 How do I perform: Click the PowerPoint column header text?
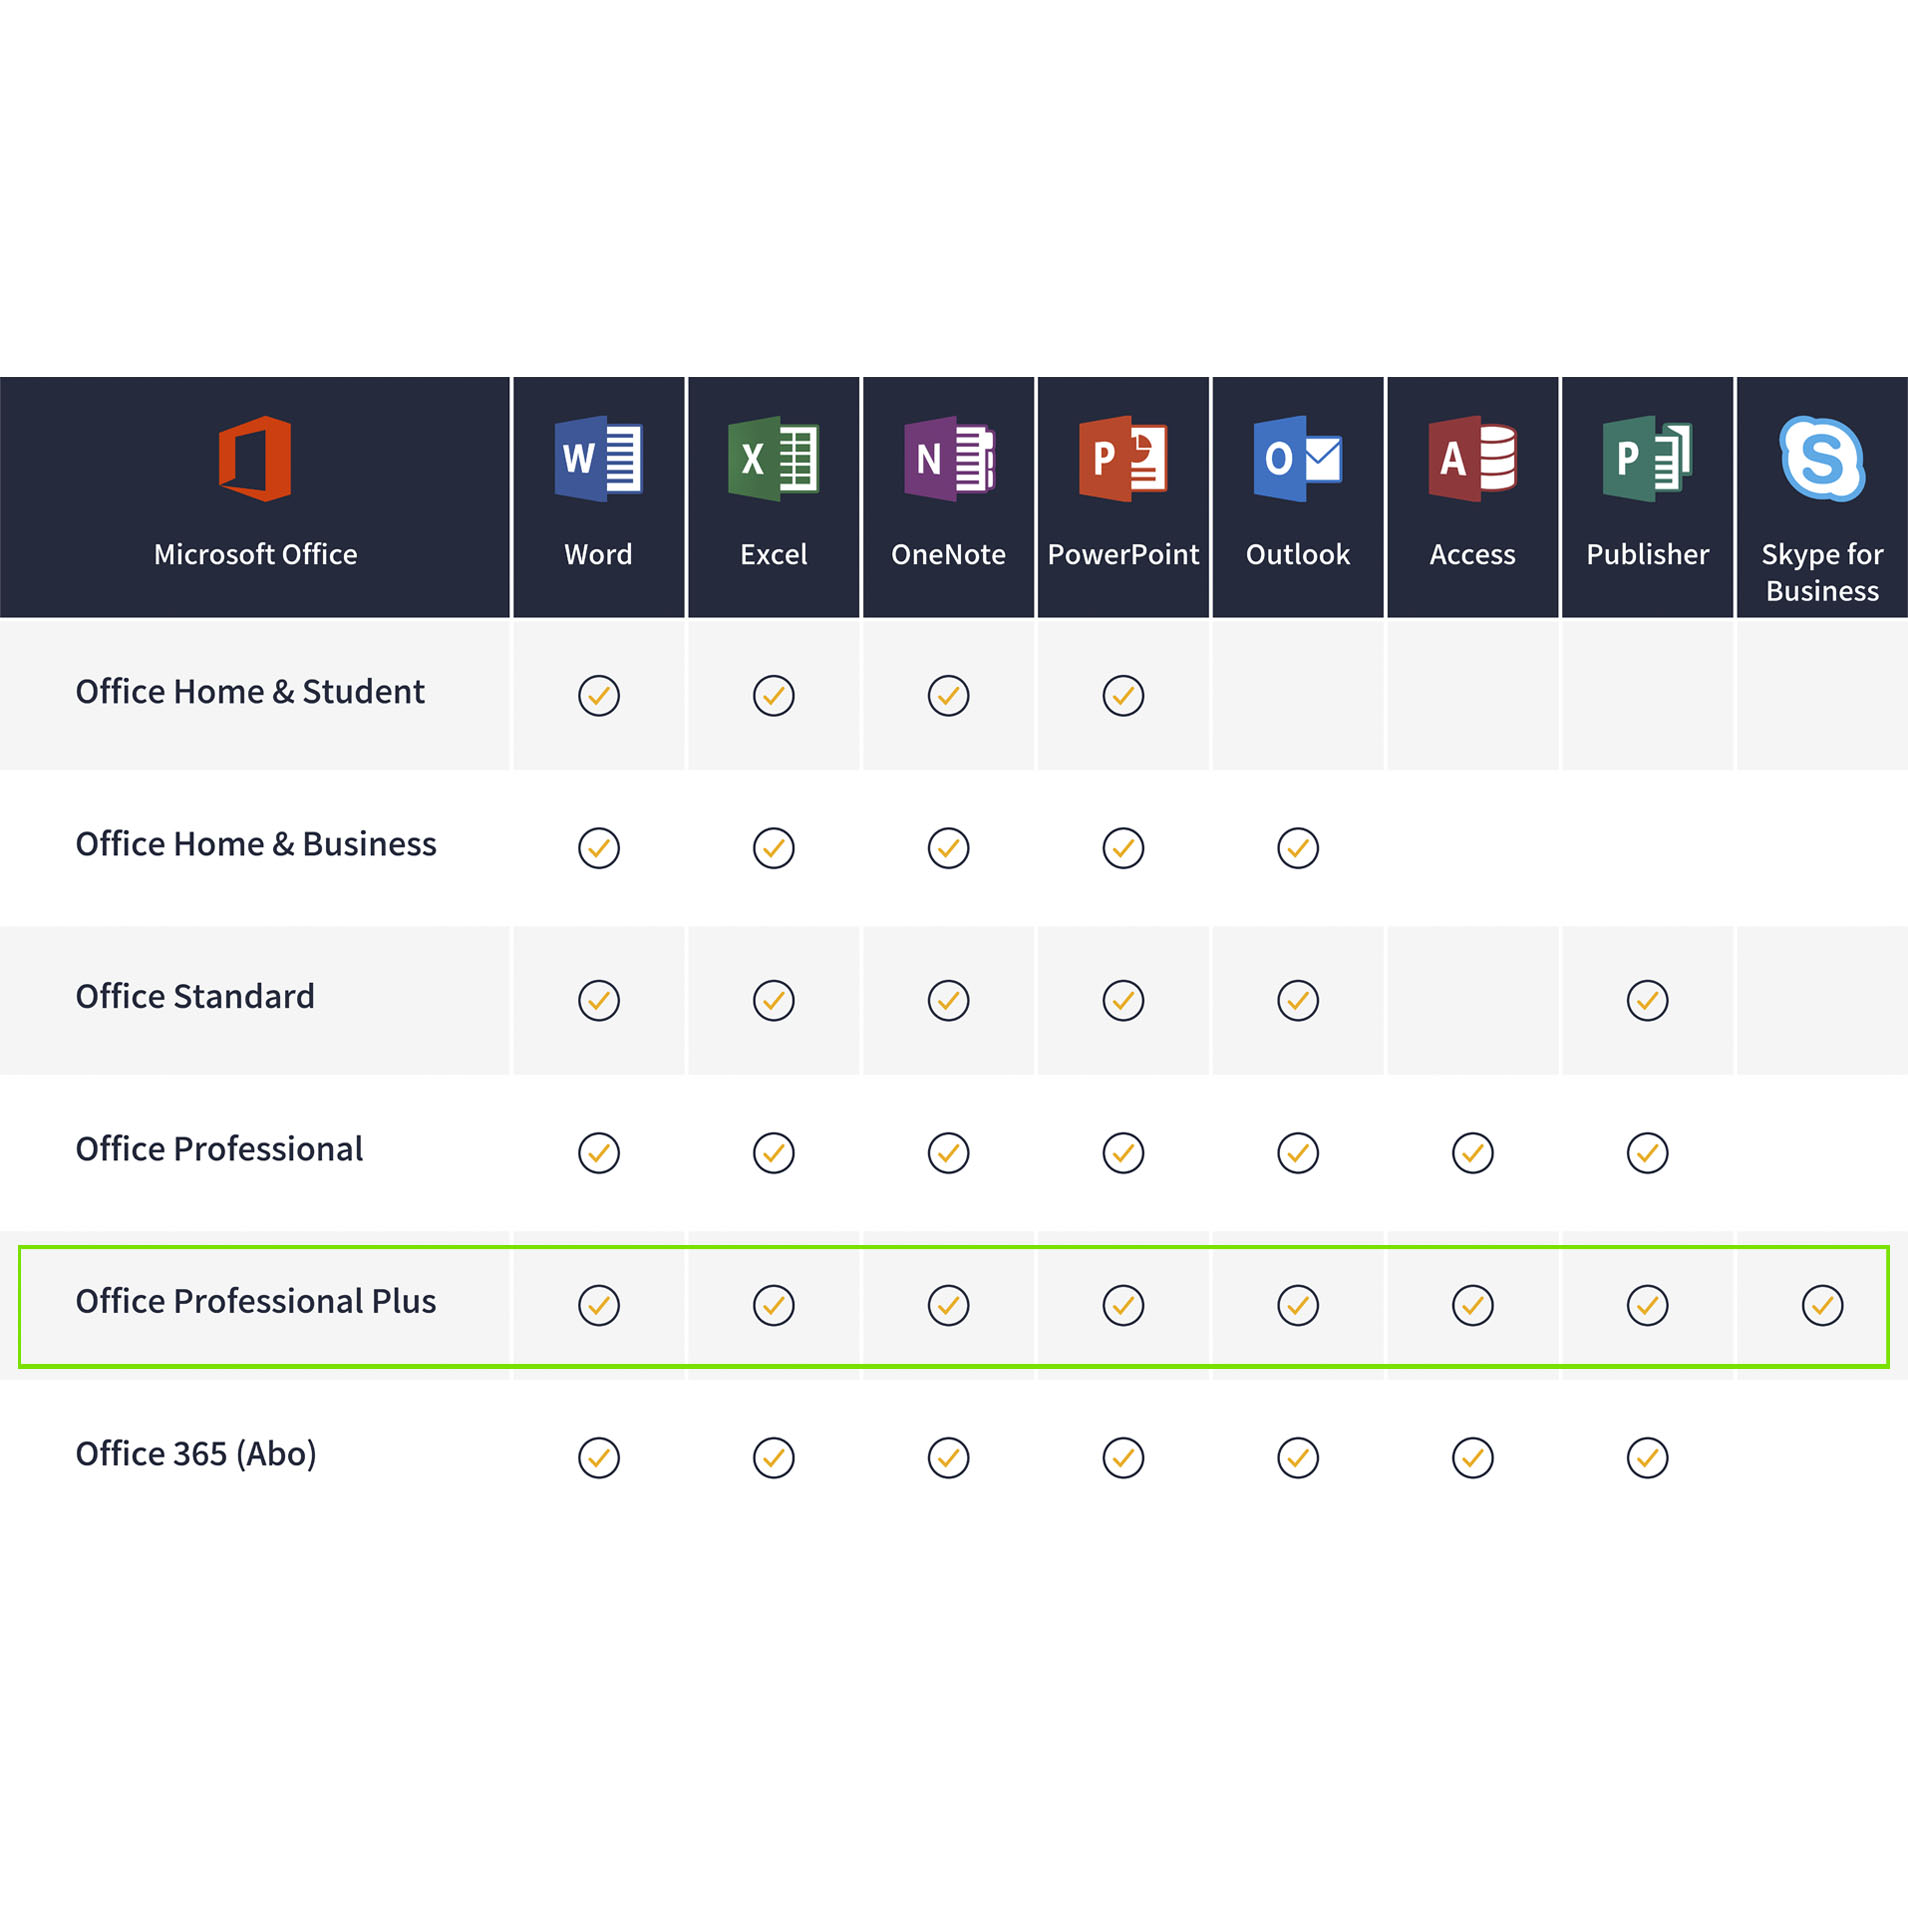pos(1123,554)
